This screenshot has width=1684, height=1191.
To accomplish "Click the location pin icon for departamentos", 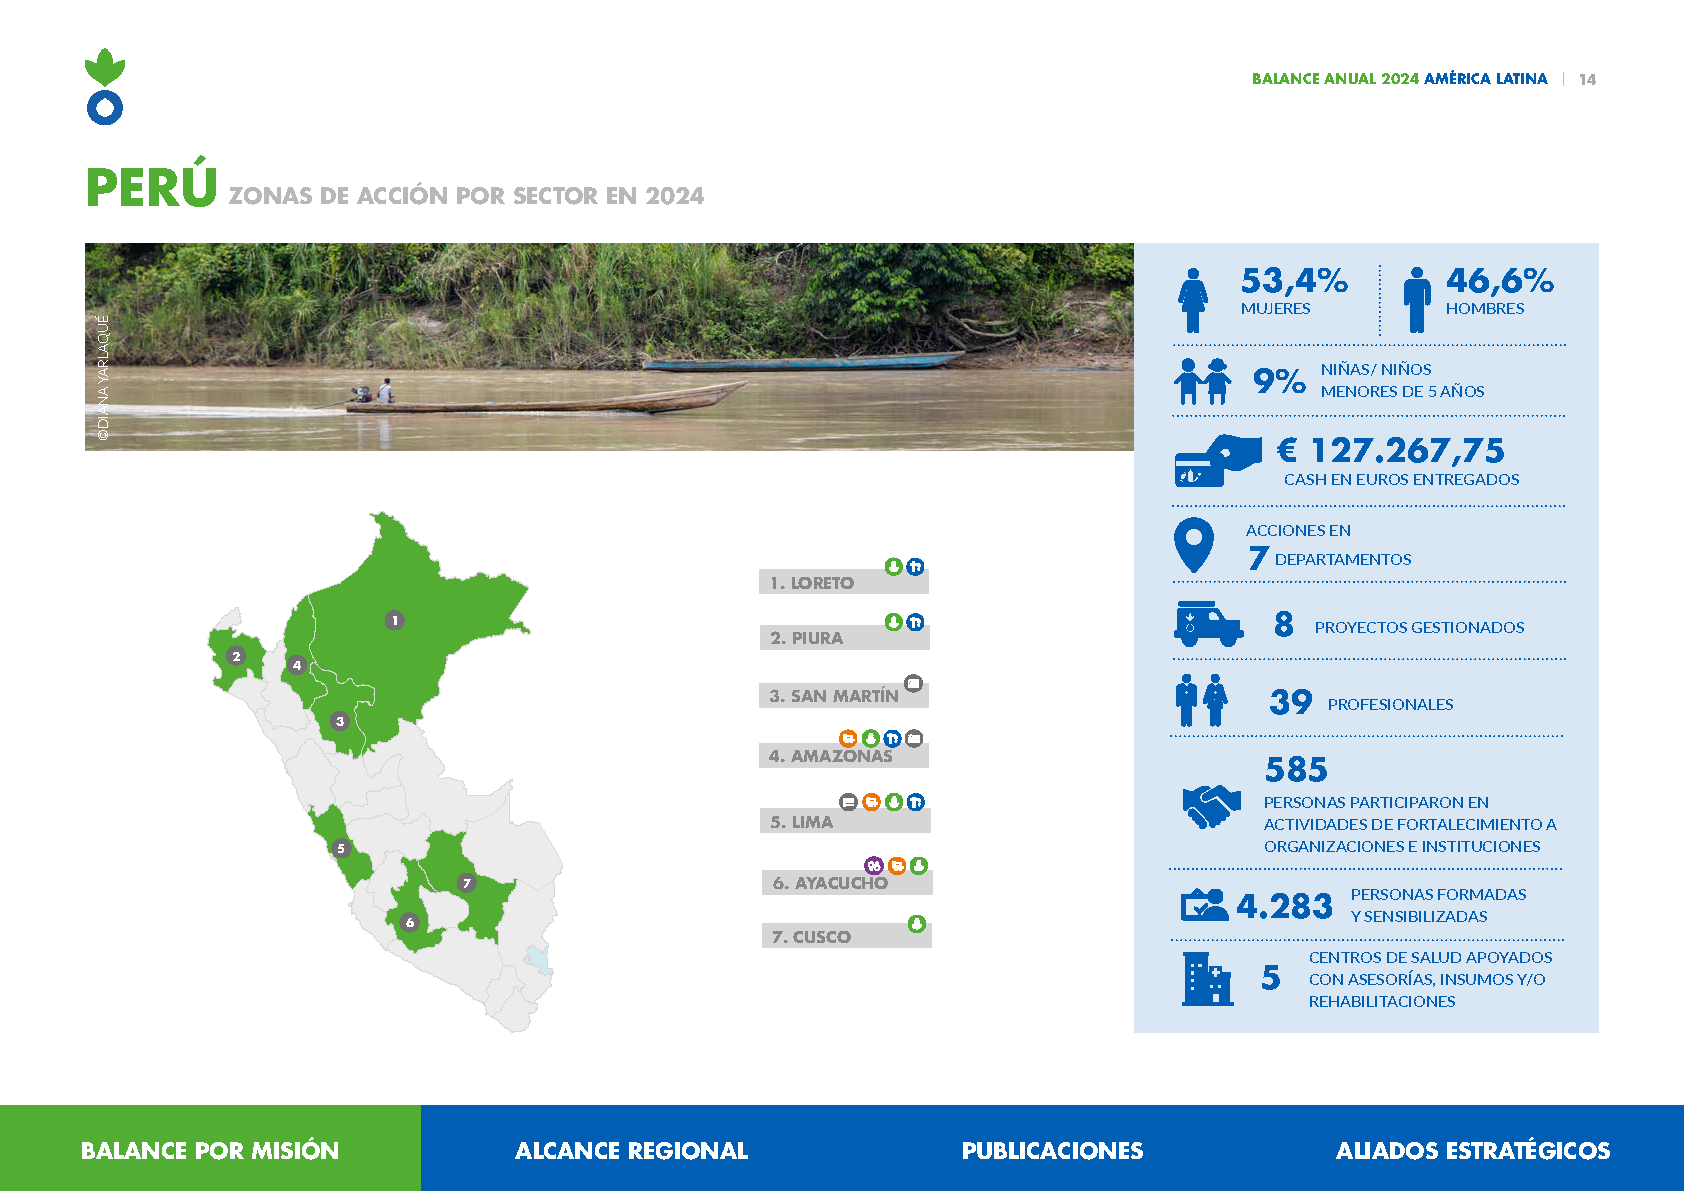I will click(x=1193, y=545).
